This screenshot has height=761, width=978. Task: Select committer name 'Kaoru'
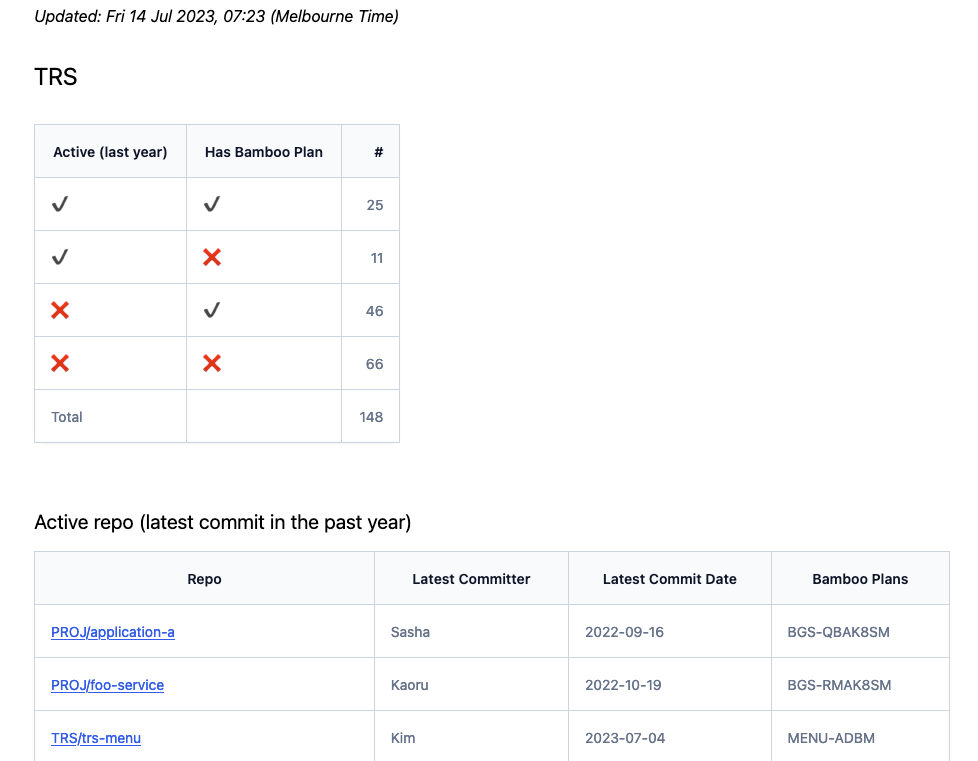point(410,685)
